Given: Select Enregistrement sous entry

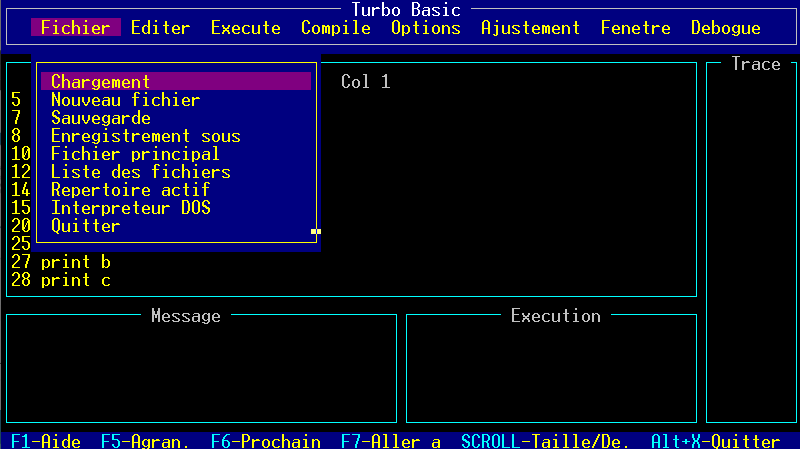Looking at the screenshot, I should [176, 136].
